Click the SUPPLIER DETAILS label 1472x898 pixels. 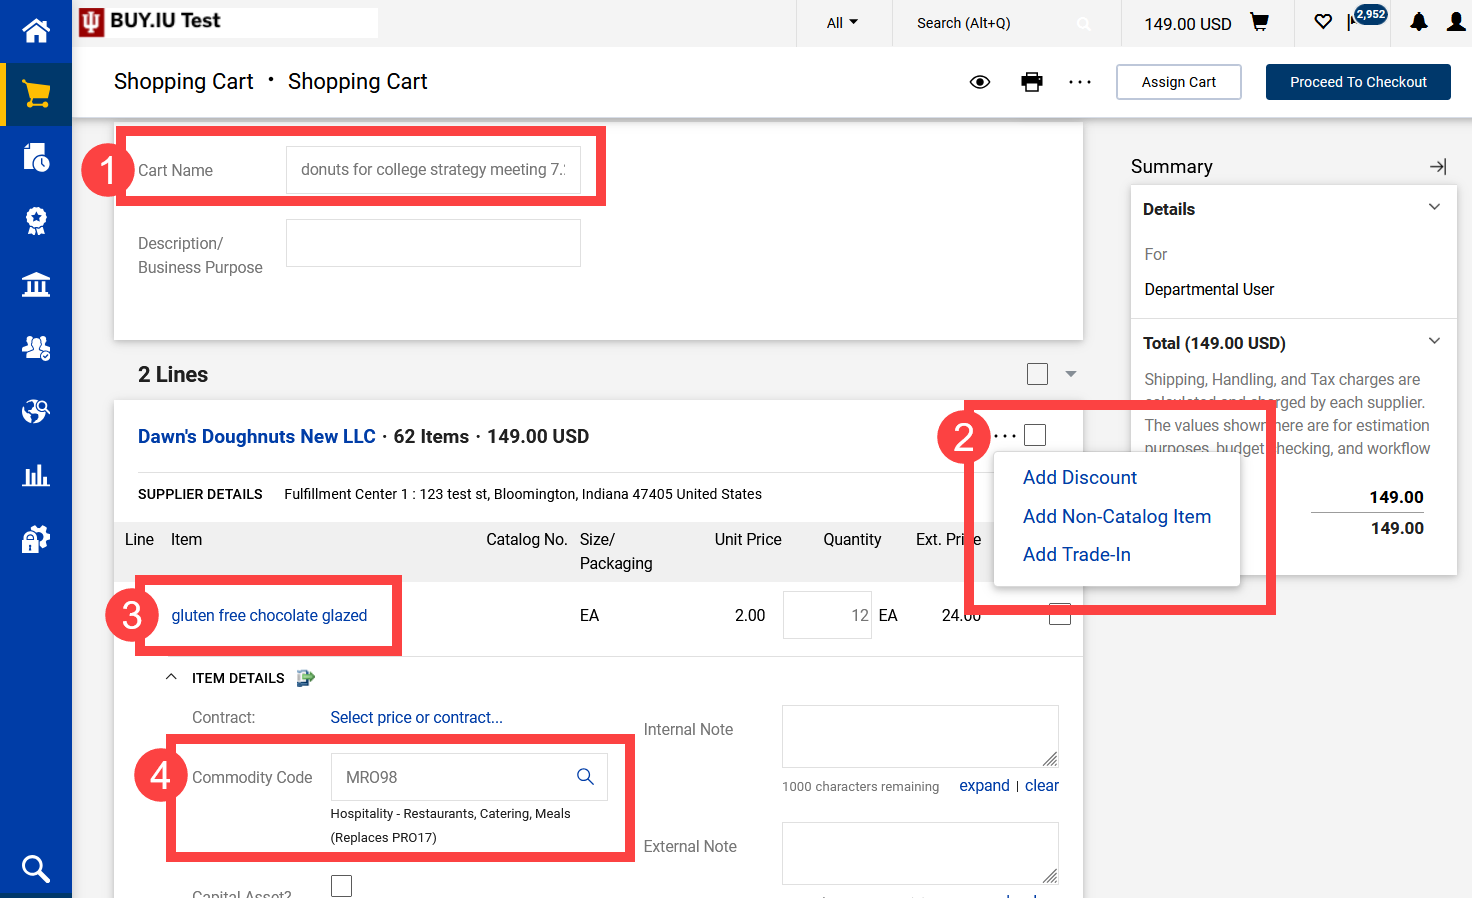(200, 494)
